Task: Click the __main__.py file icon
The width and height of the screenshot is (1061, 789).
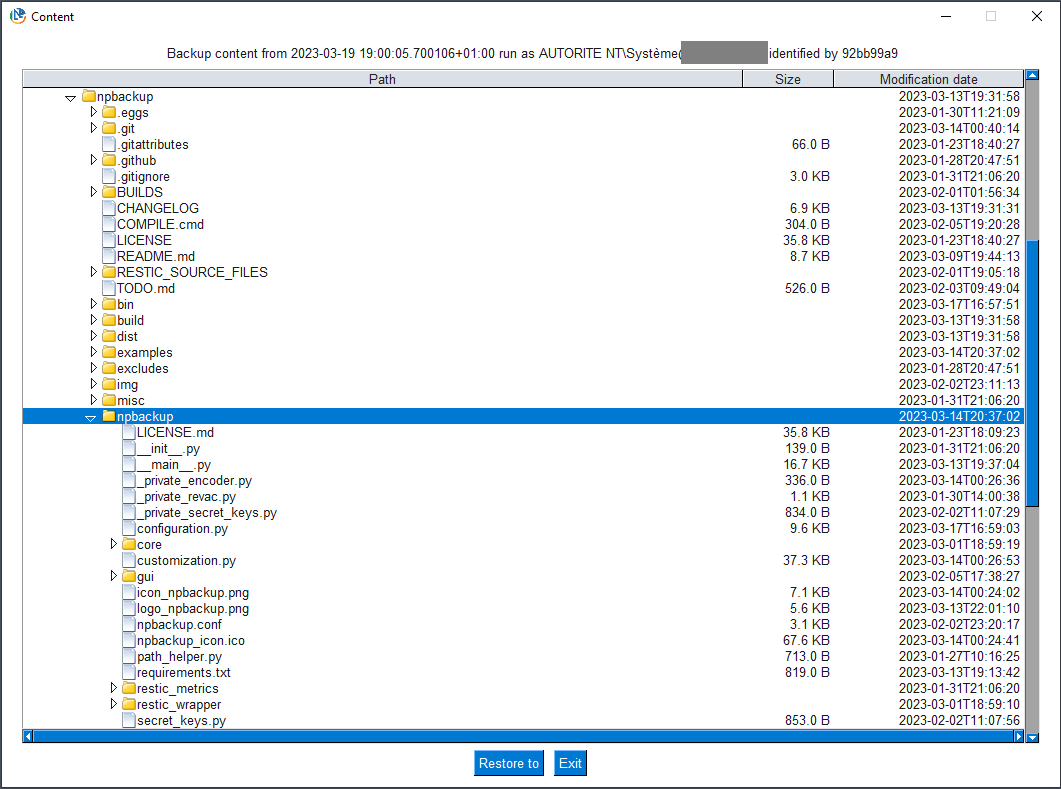Action: [129, 464]
